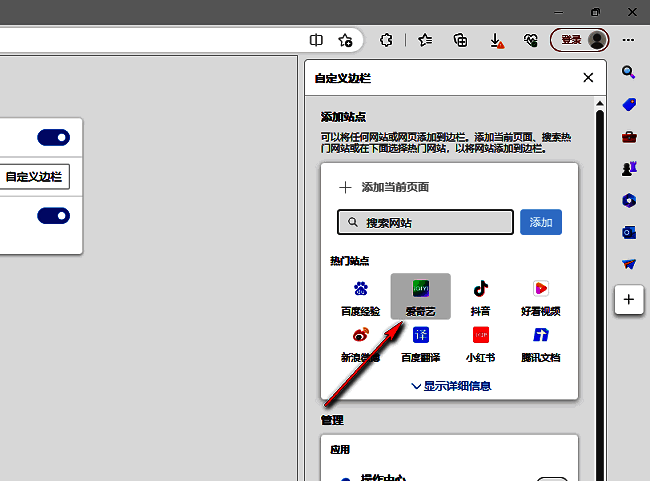Image resolution: width=650 pixels, height=481 pixels.
Task: Open the Favorites toolbar menu
Action: pos(424,40)
